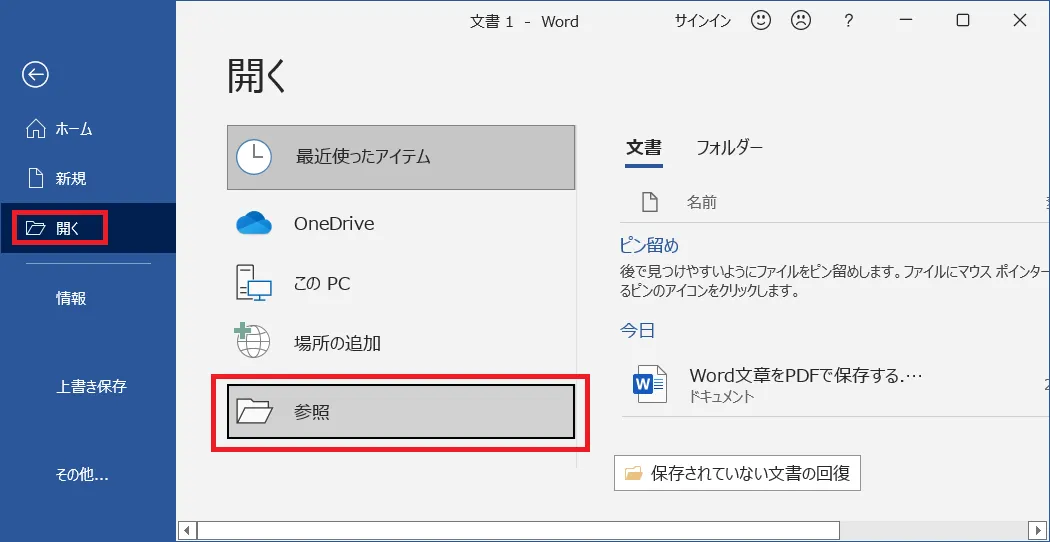The image size is (1050, 542).
Task: Click the Home house icon
Action: 35,129
